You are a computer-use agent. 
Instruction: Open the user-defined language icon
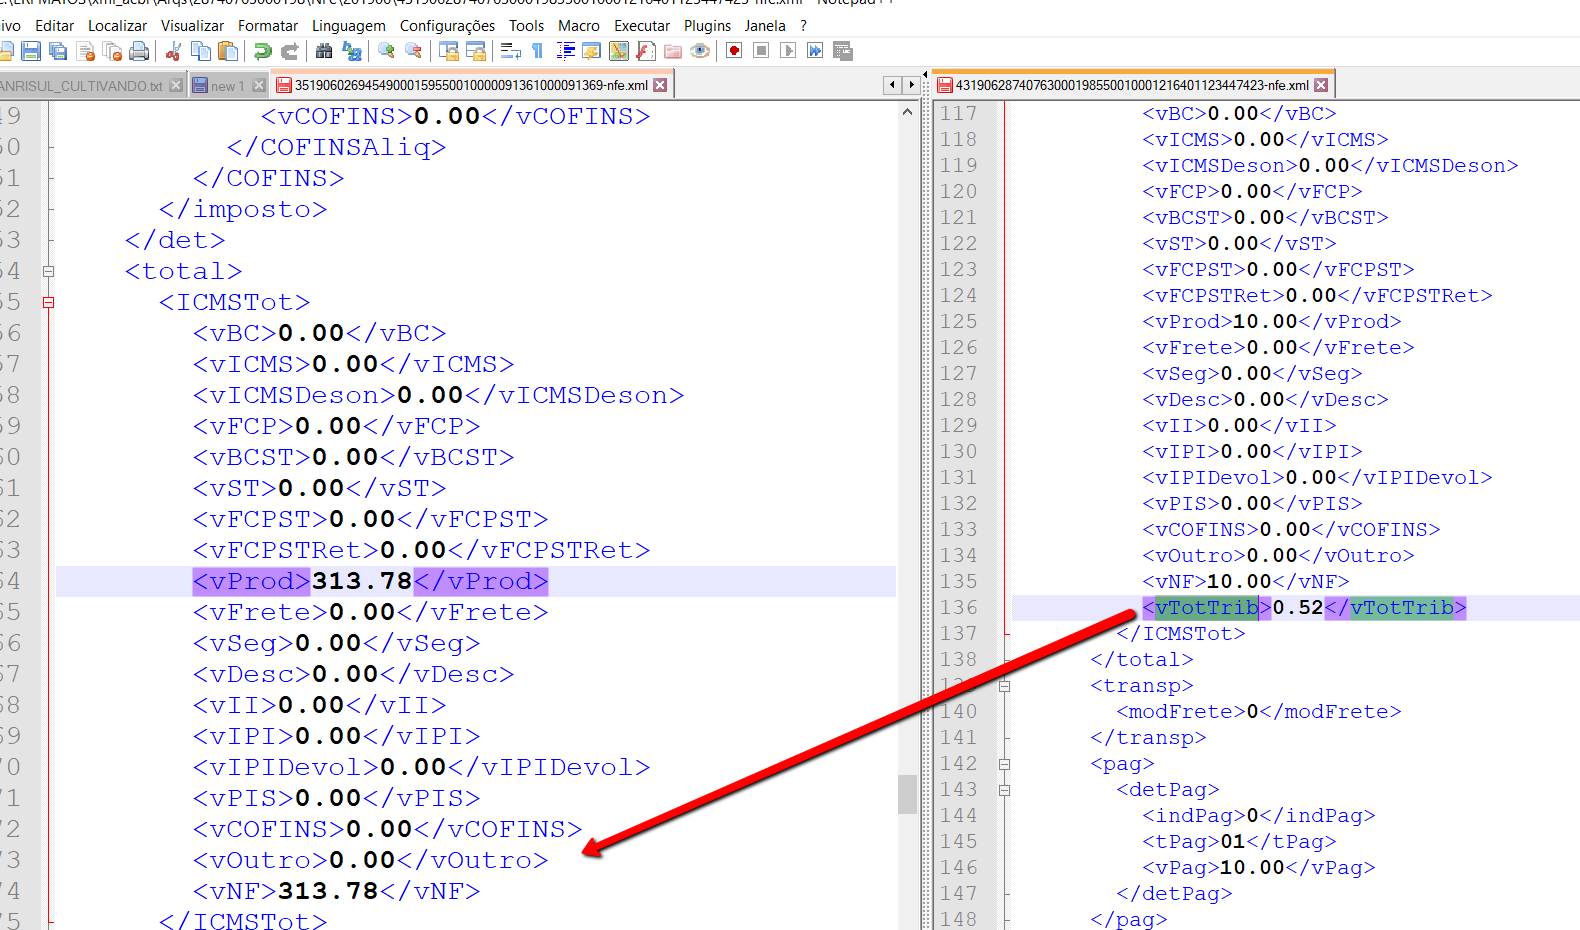(x=592, y=51)
